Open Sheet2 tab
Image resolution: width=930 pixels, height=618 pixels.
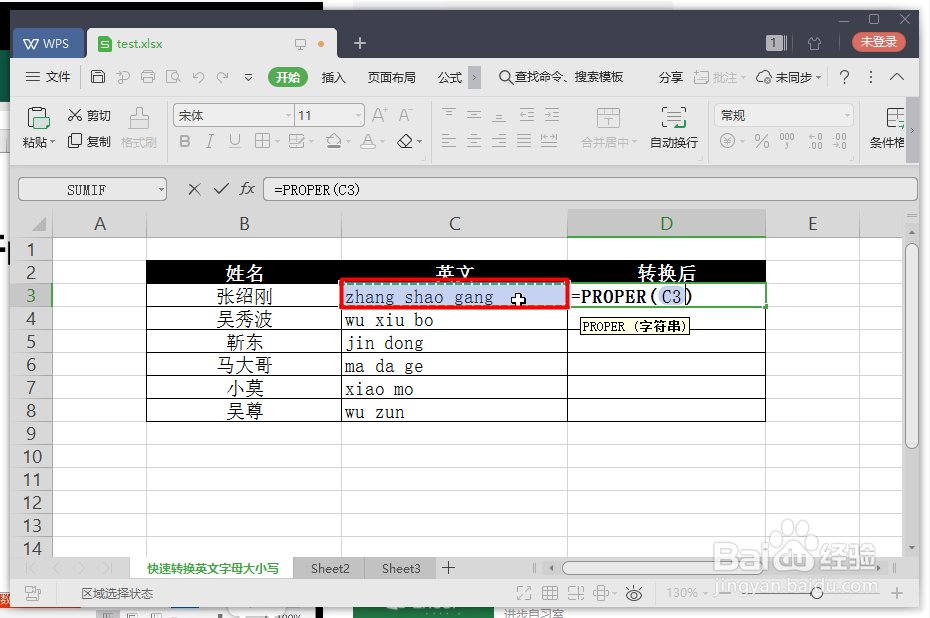(330, 568)
